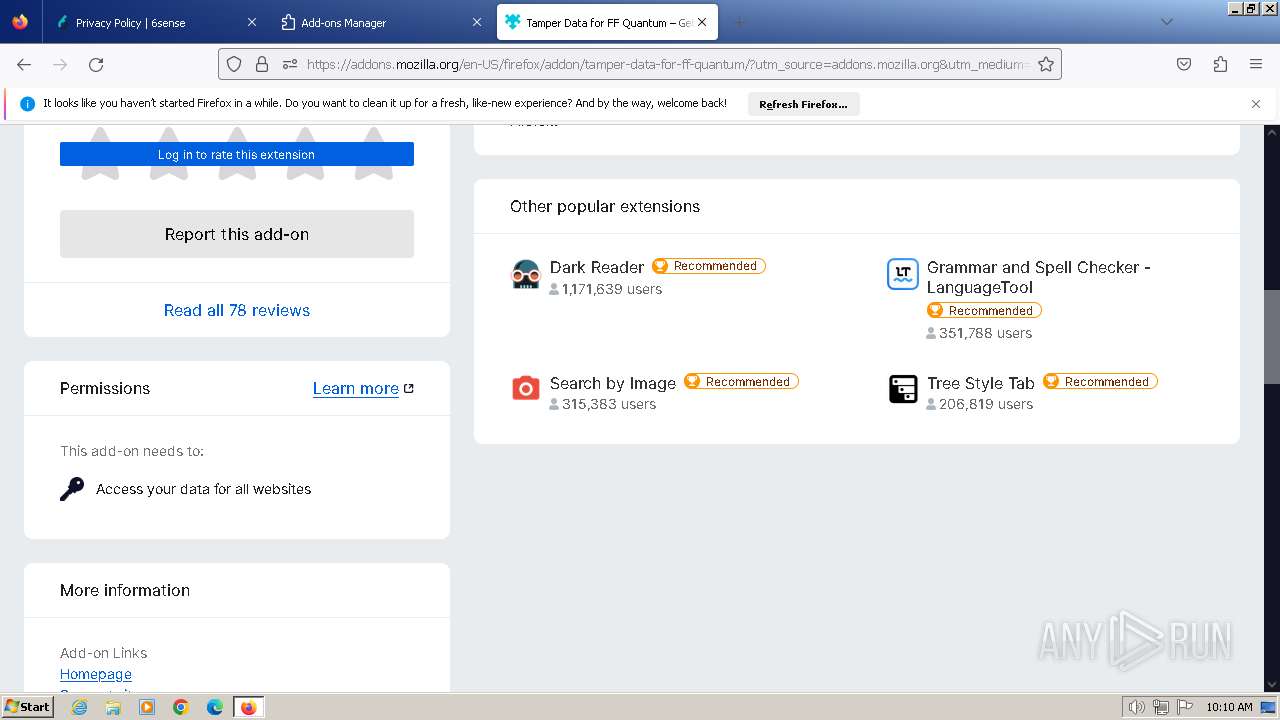This screenshot has height=720, width=1280.
Task: Click the Tree Style Tab icon
Action: click(903, 388)
